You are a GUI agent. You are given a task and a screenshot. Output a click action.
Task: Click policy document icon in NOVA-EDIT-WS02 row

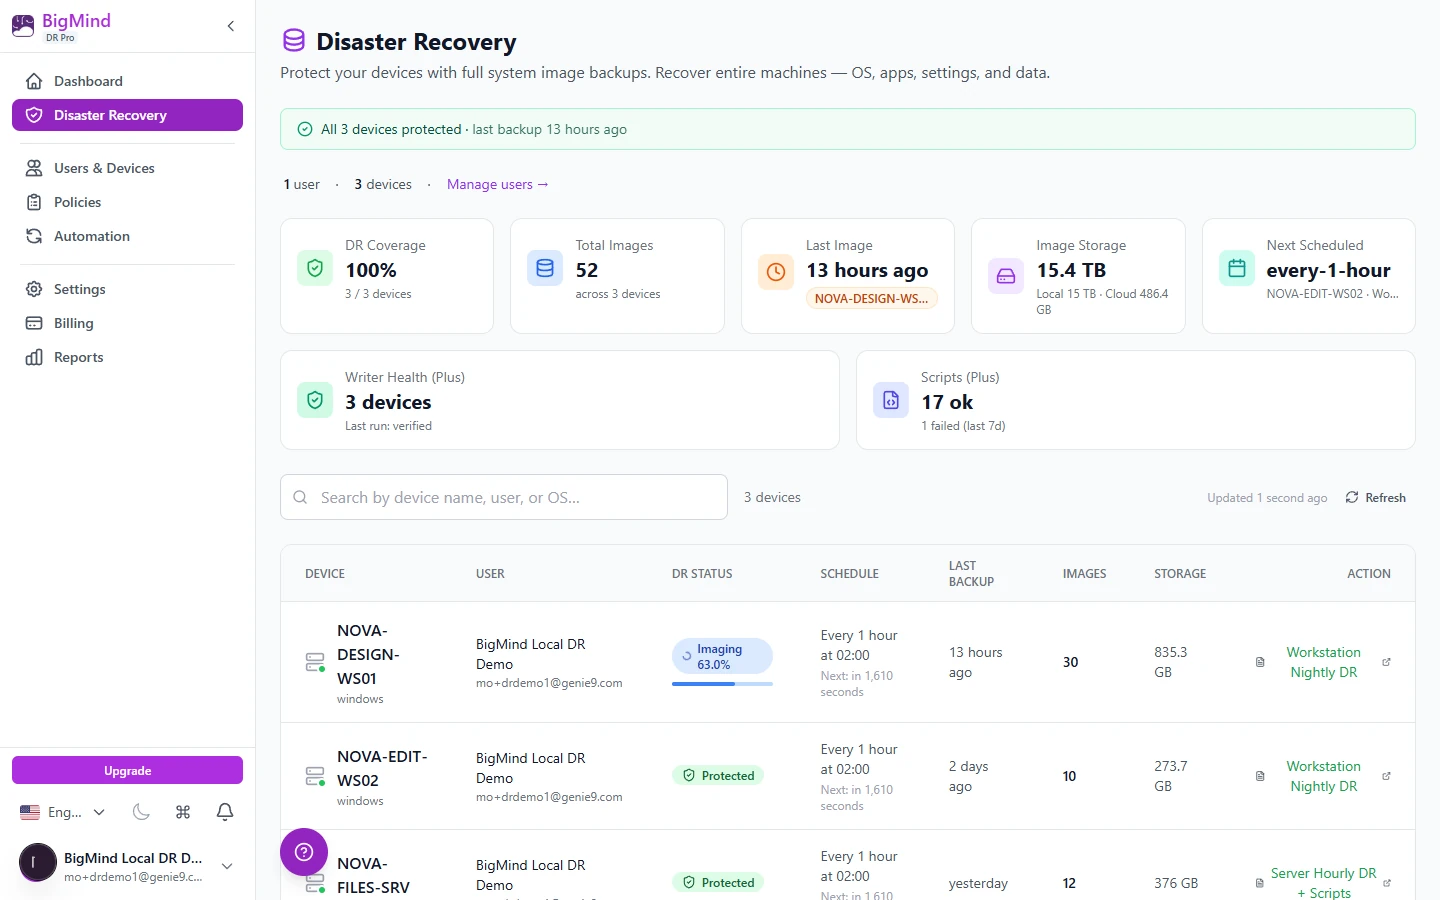click(1260, 776)
